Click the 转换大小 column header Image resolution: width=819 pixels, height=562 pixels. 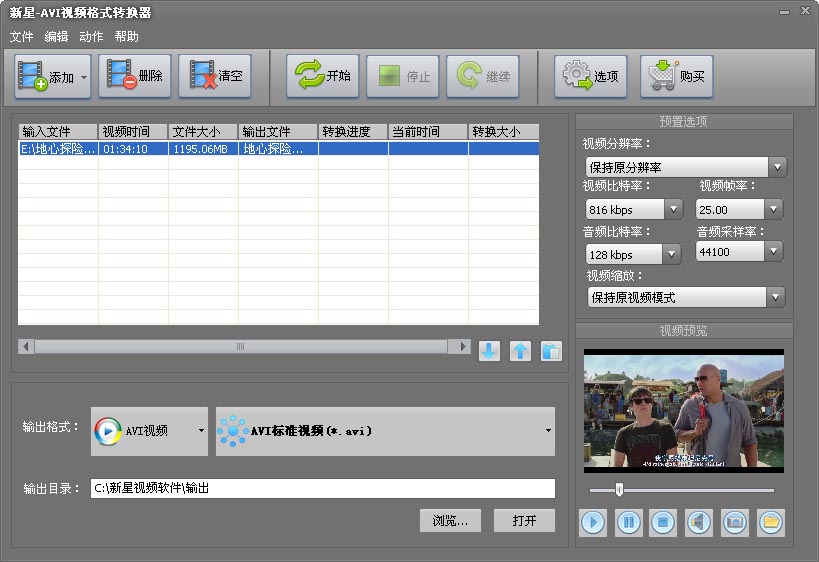[504, 132]
